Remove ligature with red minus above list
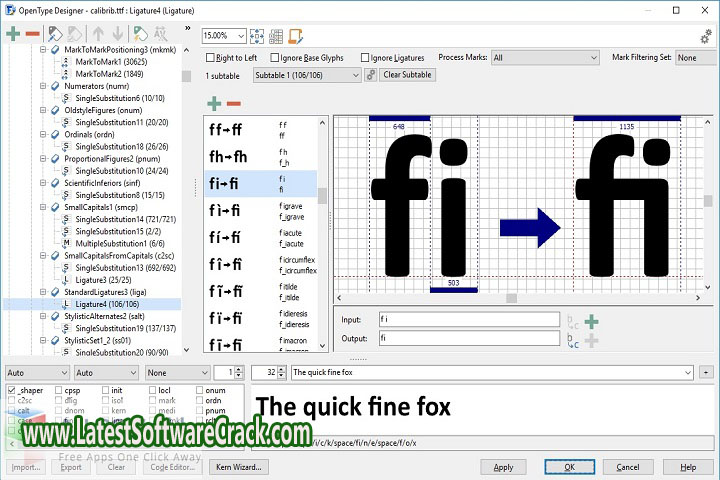720x480 pixels. (x=234, y=104)
